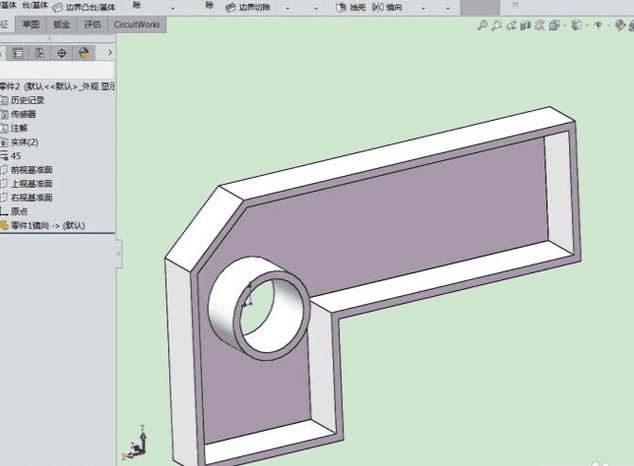This screenshot has width=634, height=466.
Task: Open the Display Style cube icon
Action: [576, 25]
